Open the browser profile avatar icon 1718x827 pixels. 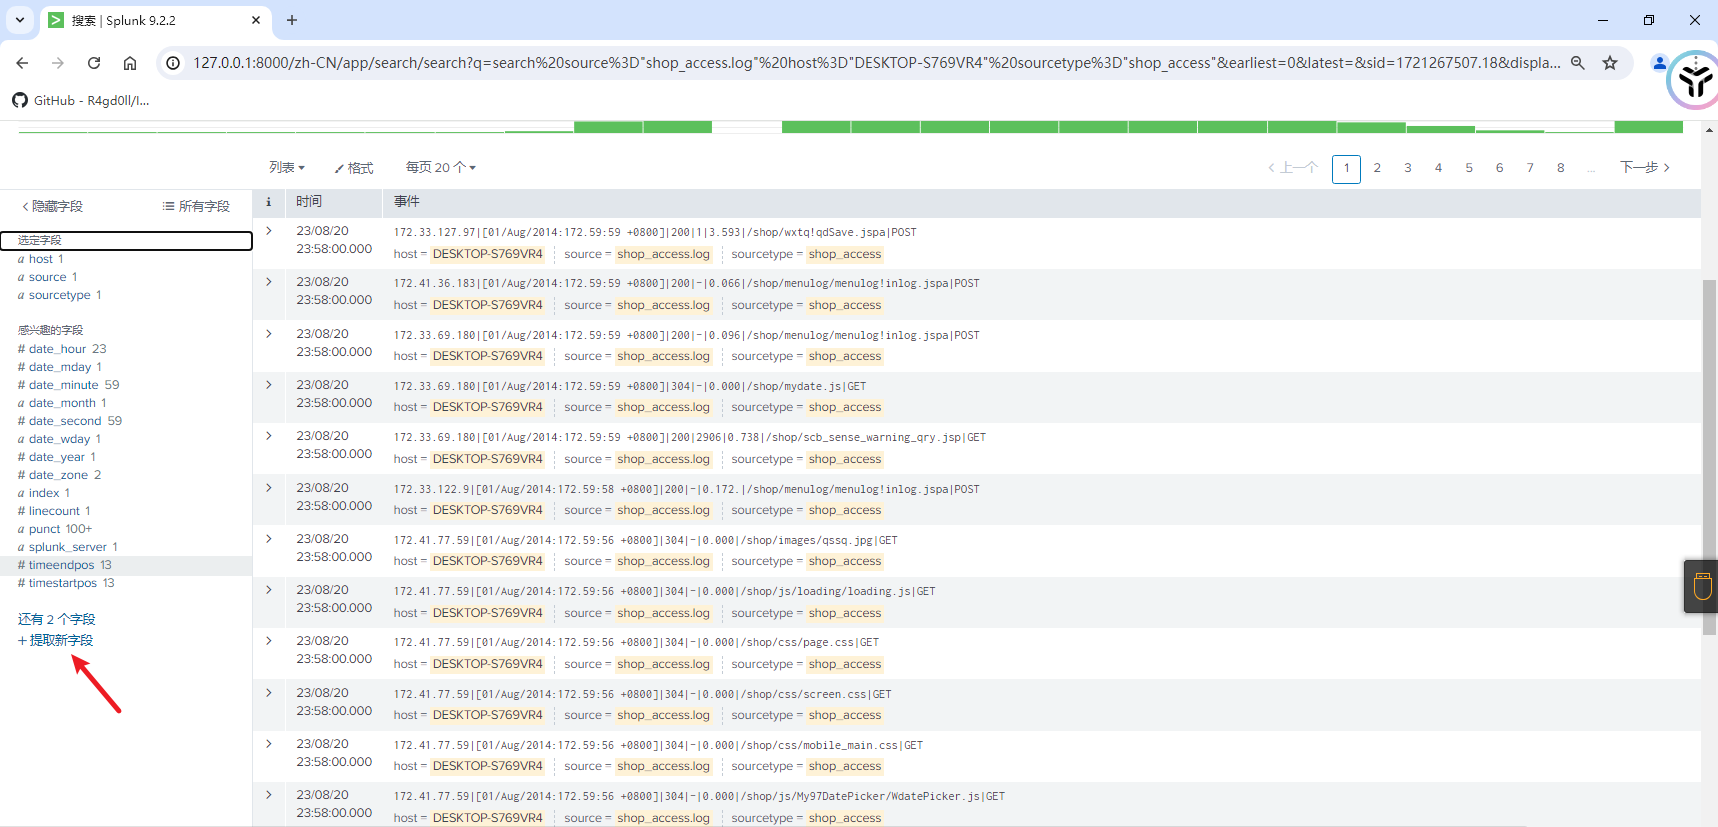click(1659, 63)
